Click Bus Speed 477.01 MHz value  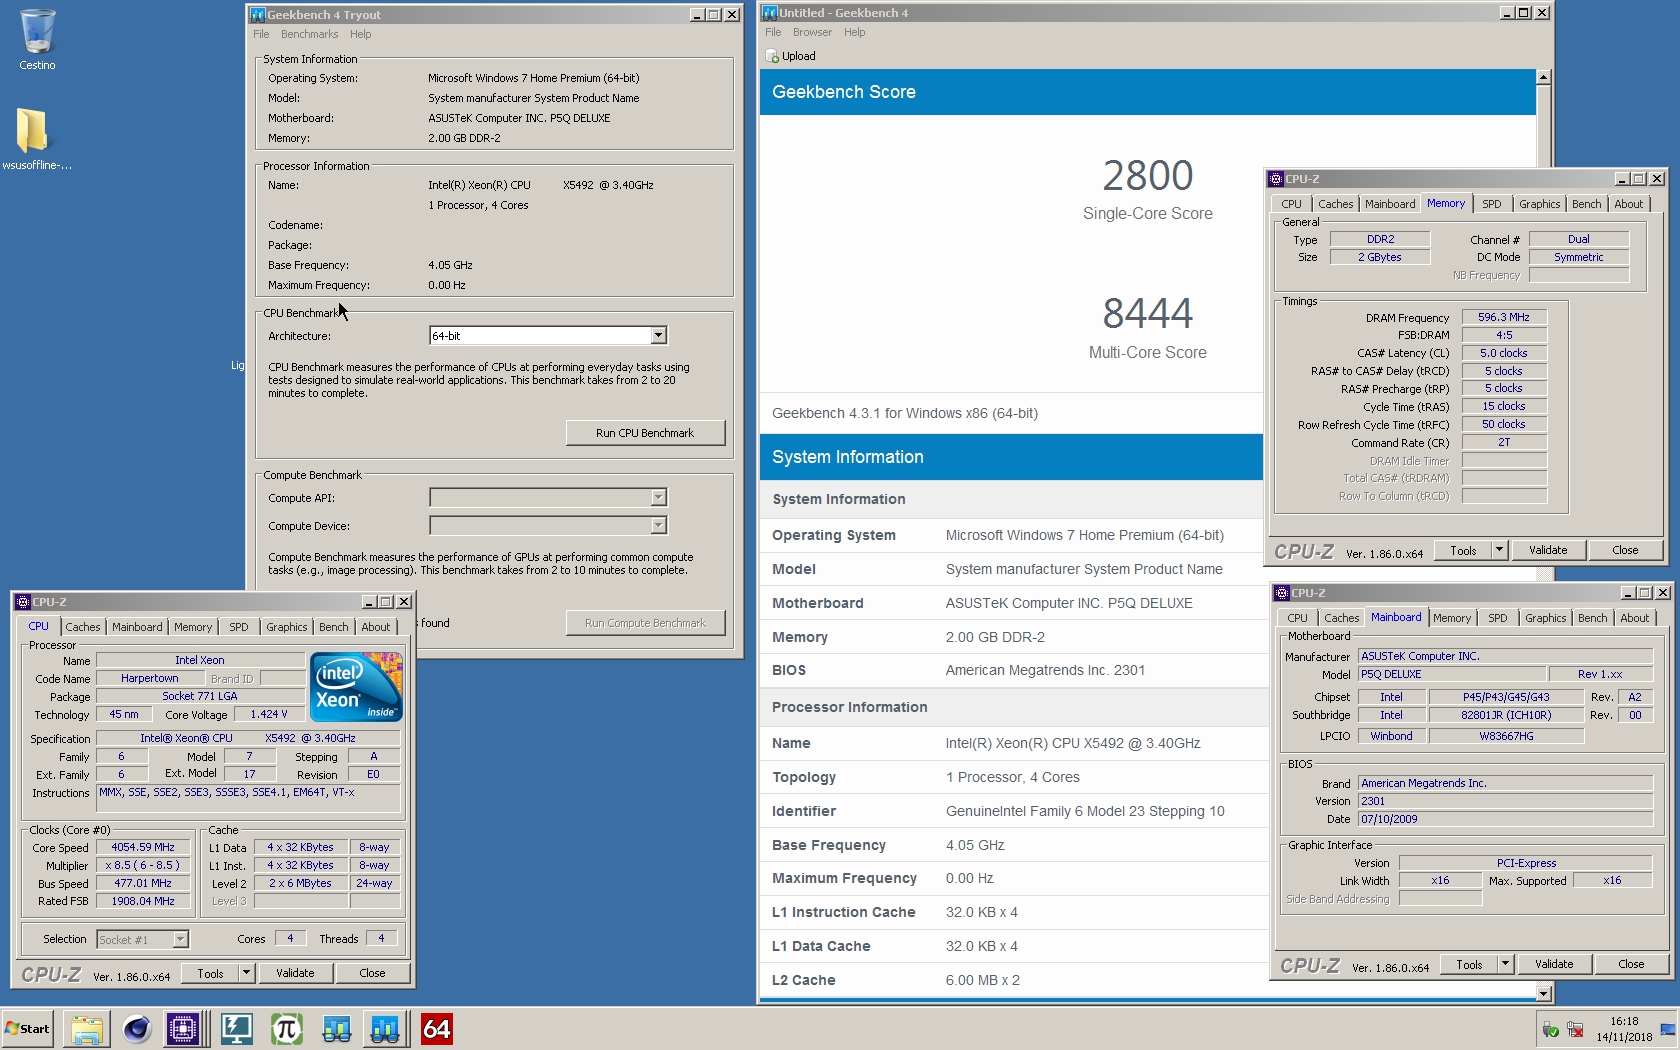coord(143,883)
